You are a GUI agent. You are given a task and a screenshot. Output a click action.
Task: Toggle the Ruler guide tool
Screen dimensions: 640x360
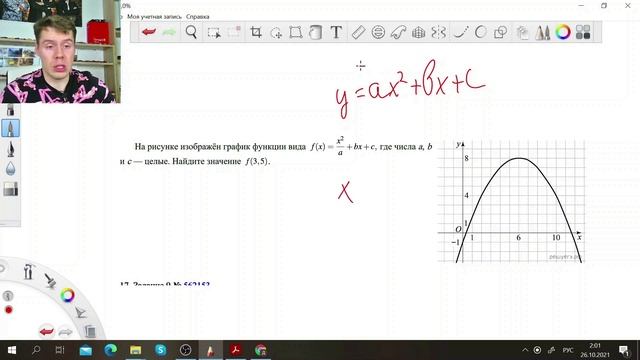click(358, 32)
